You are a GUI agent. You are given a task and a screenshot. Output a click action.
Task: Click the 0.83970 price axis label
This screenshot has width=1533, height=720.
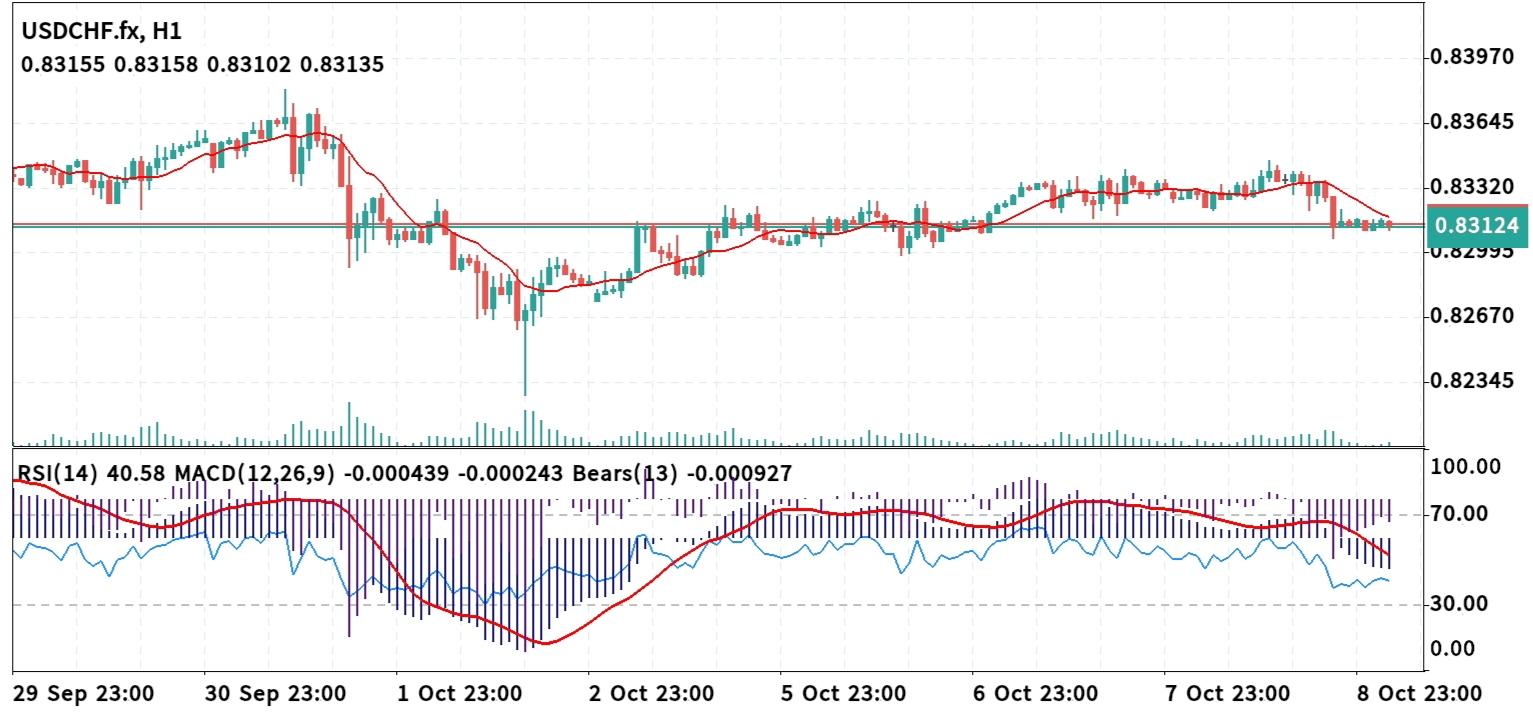pos(1473,57)
